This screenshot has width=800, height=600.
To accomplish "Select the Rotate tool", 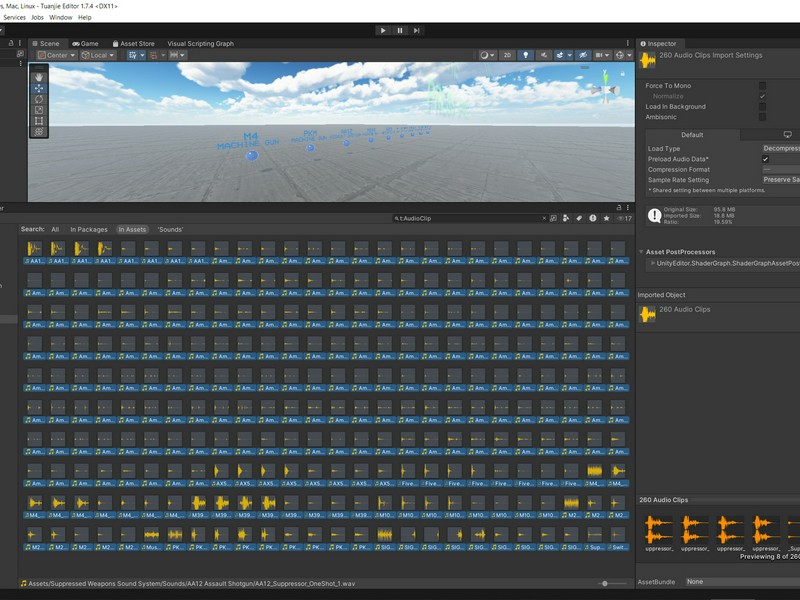I will tap(39, 99).
